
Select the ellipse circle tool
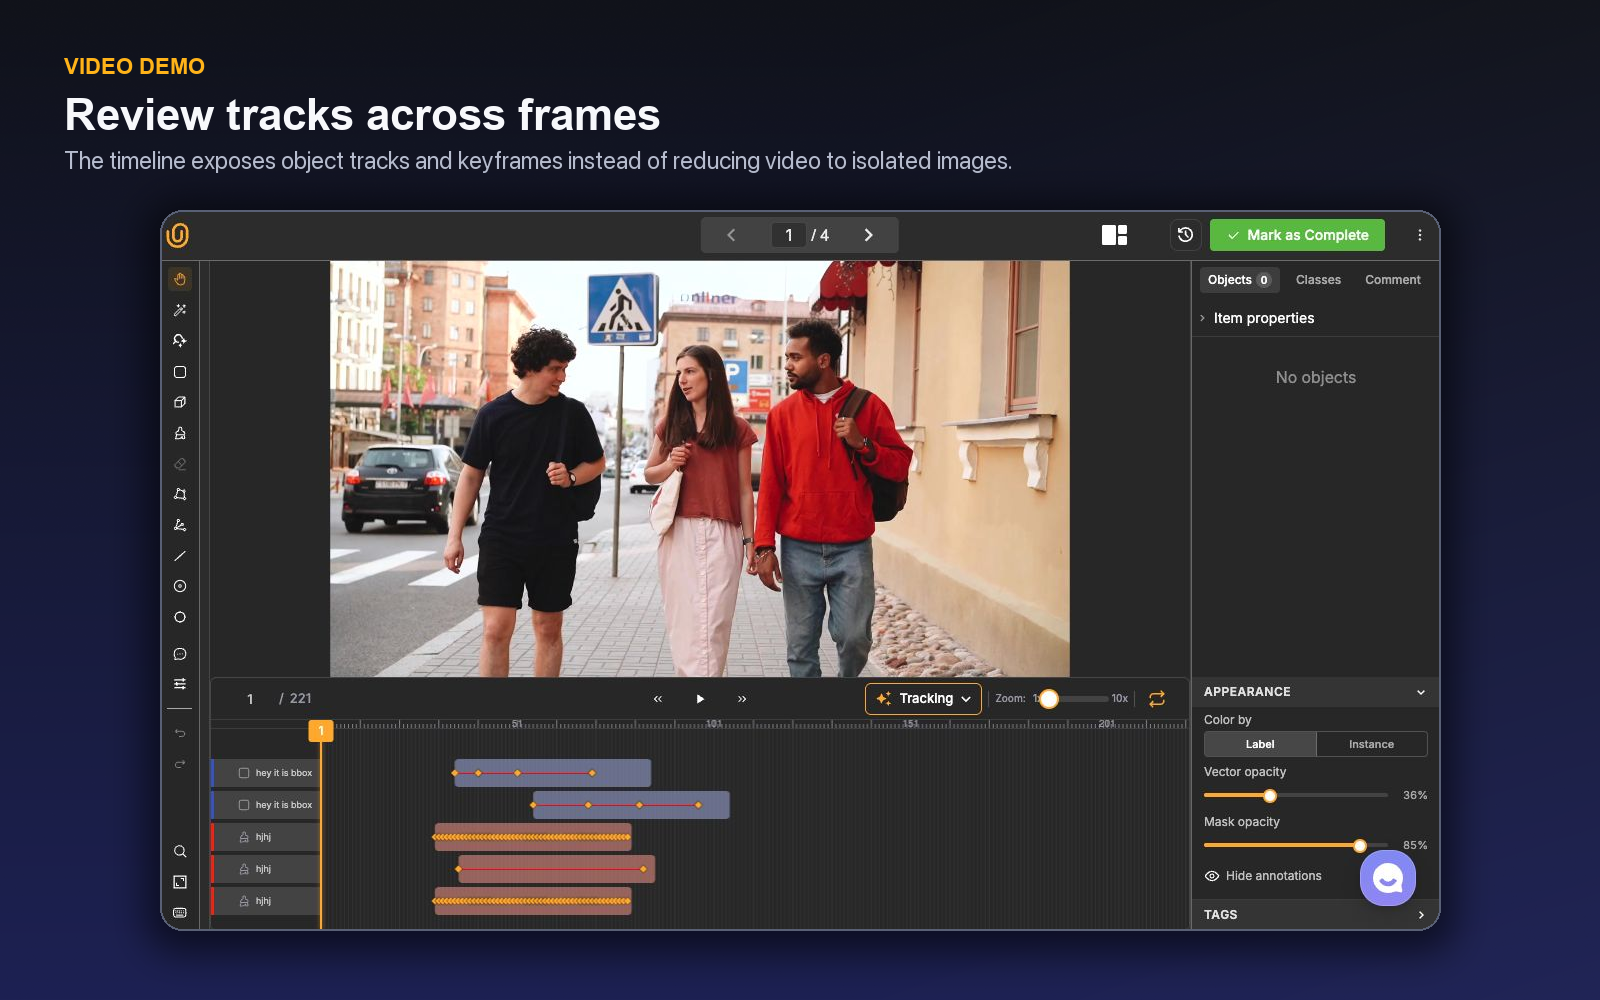180,617
